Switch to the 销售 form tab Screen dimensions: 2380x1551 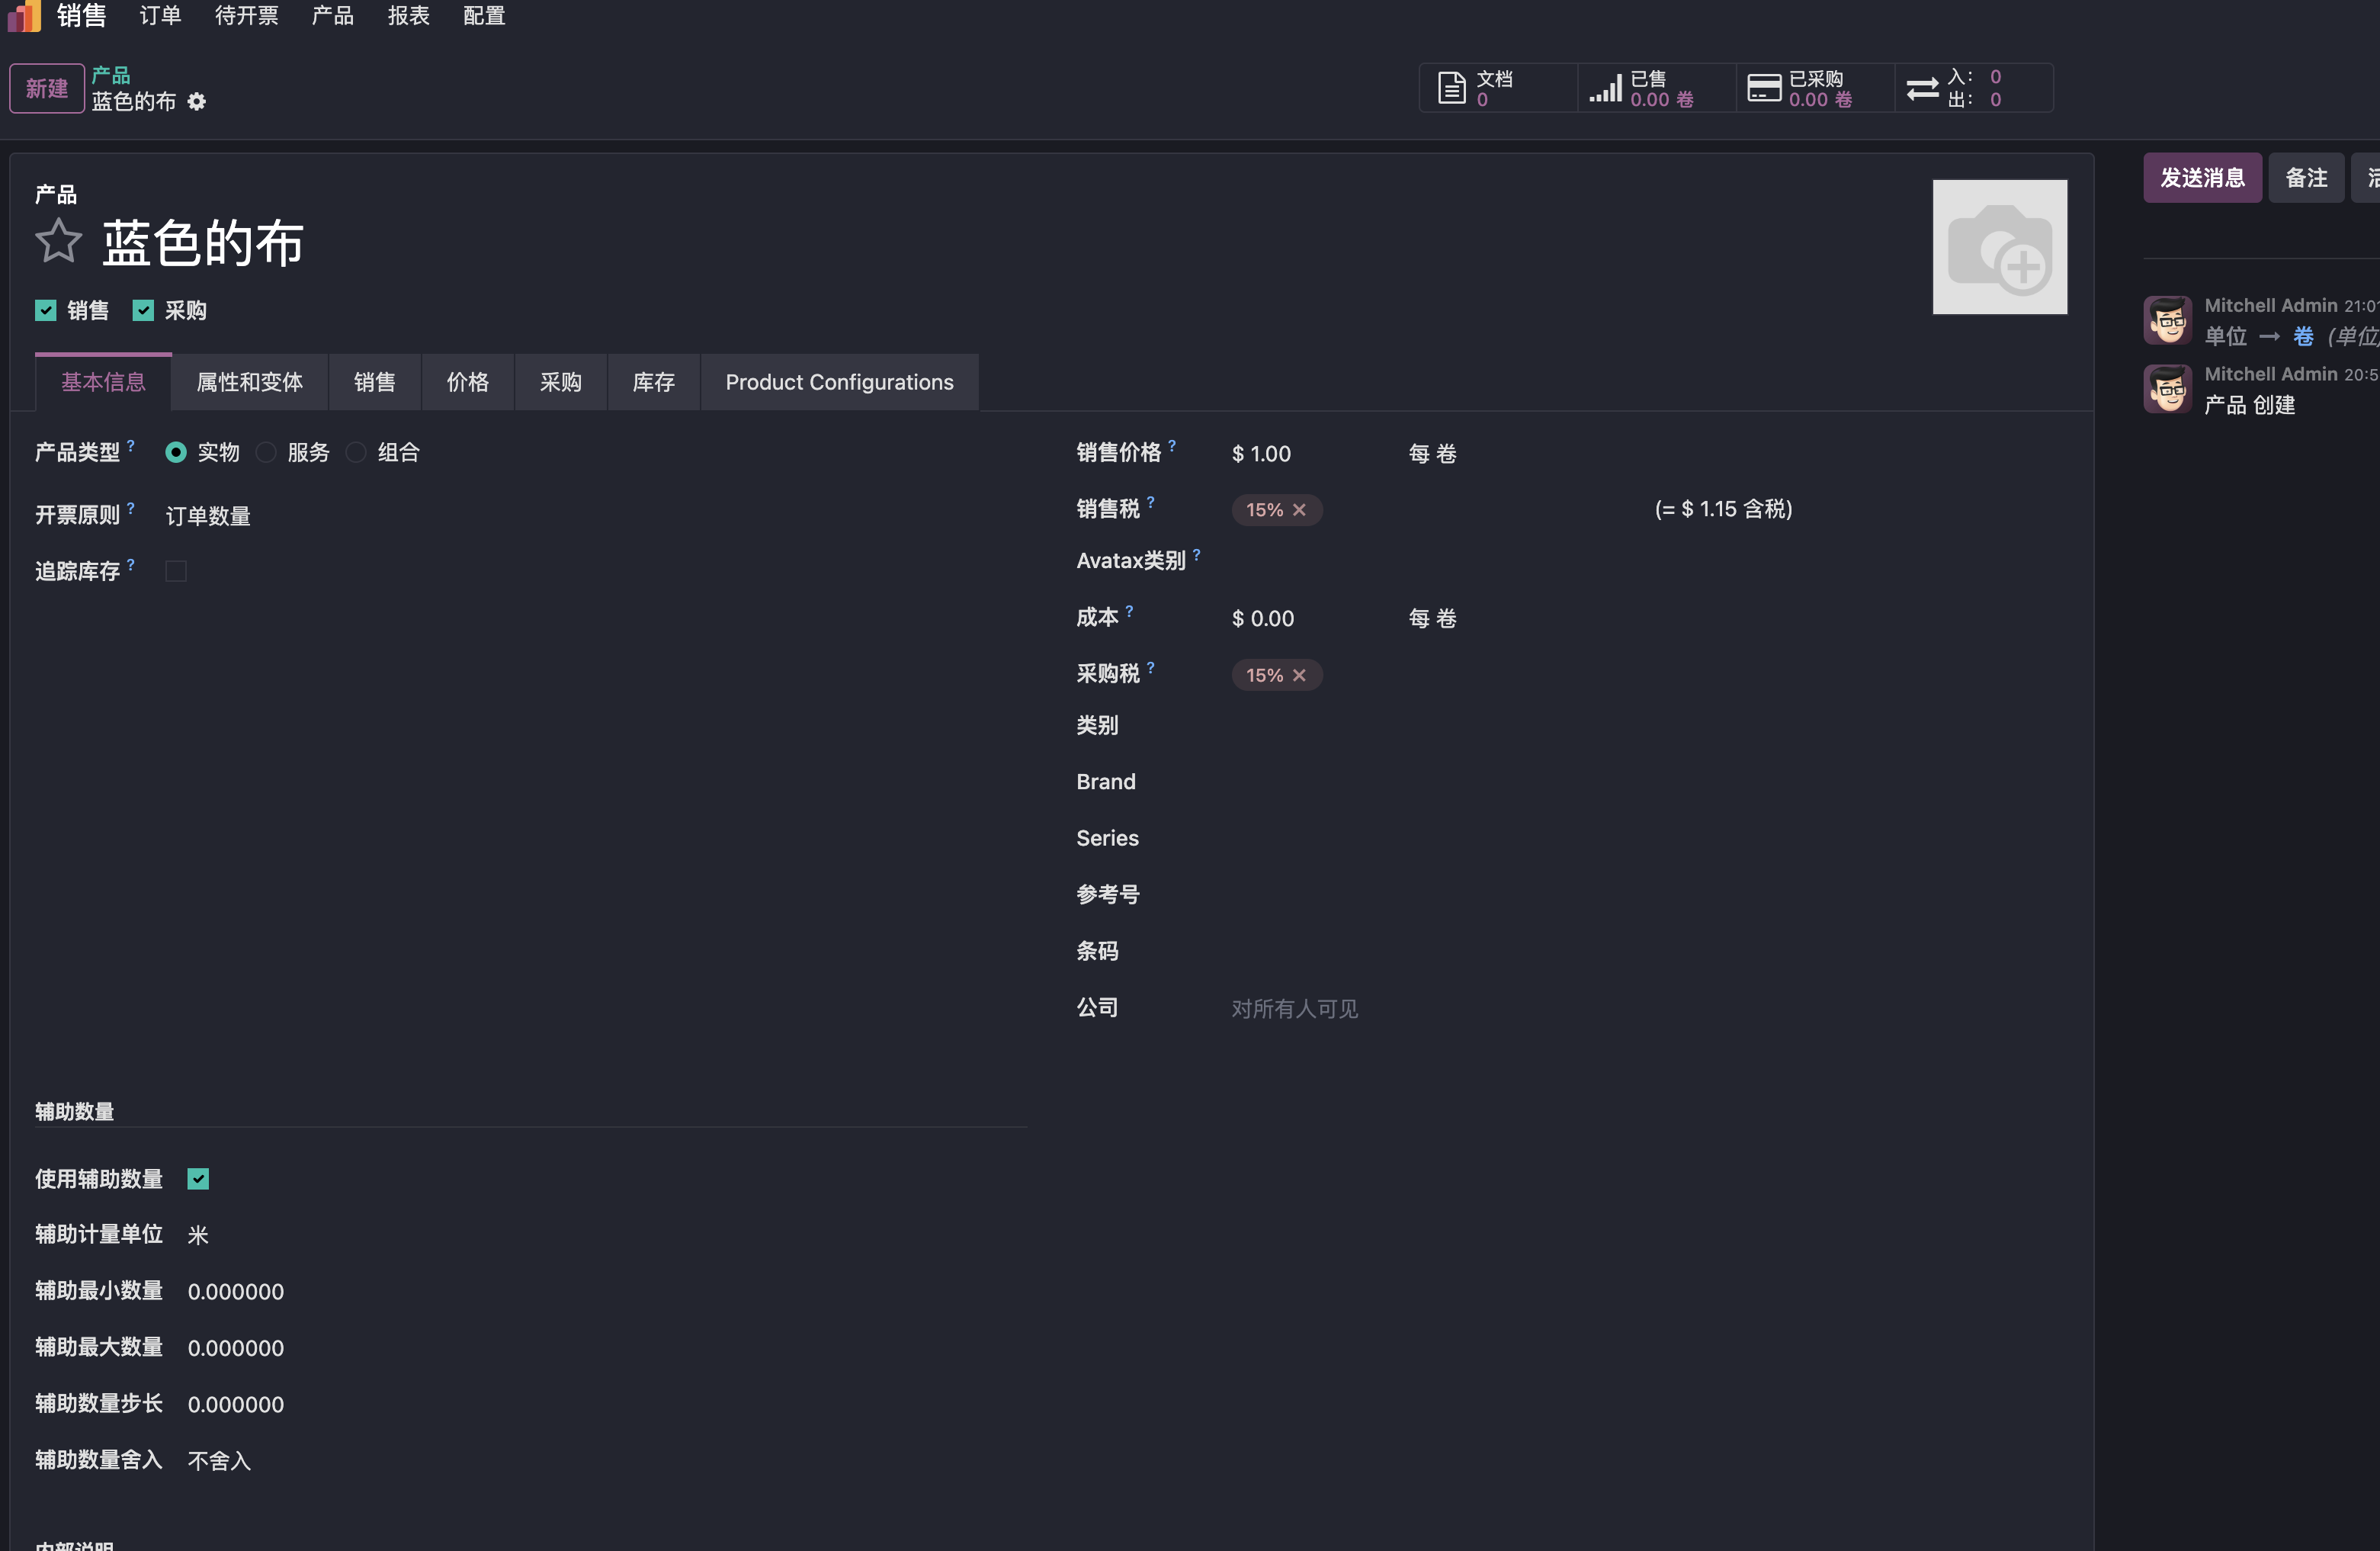[375, 383]
